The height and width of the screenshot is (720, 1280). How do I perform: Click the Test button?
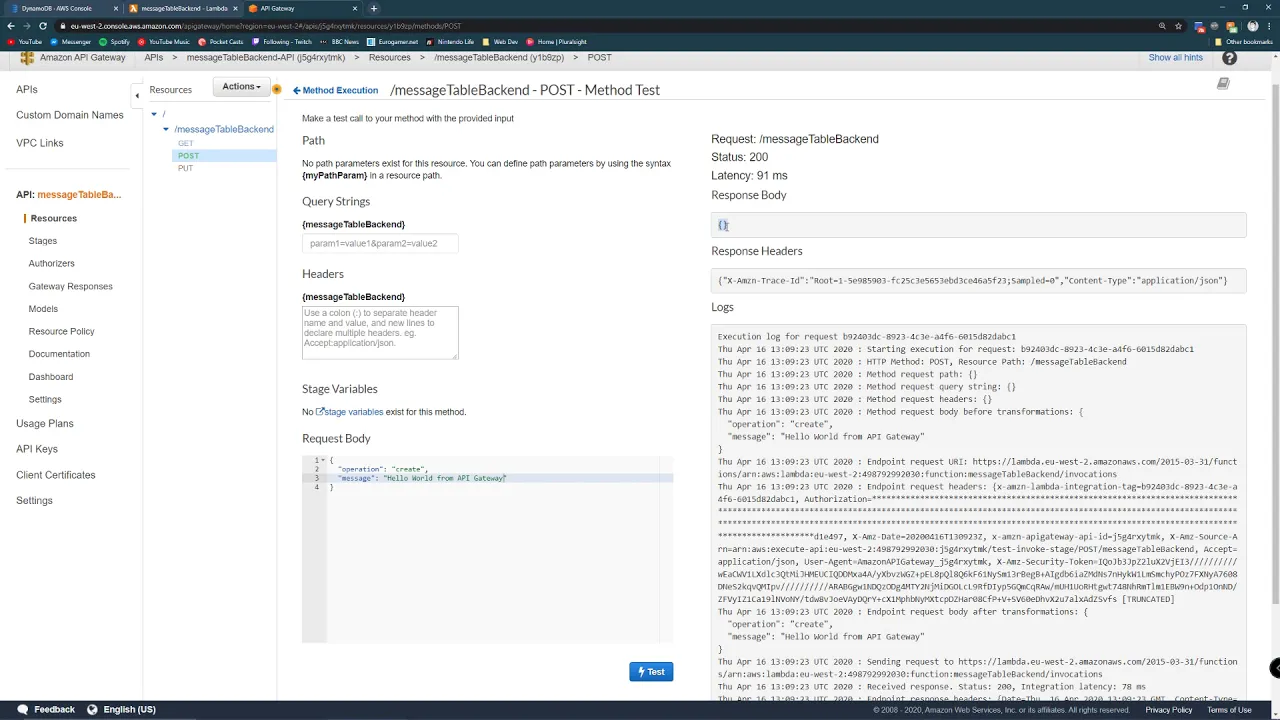coord(651,672)
